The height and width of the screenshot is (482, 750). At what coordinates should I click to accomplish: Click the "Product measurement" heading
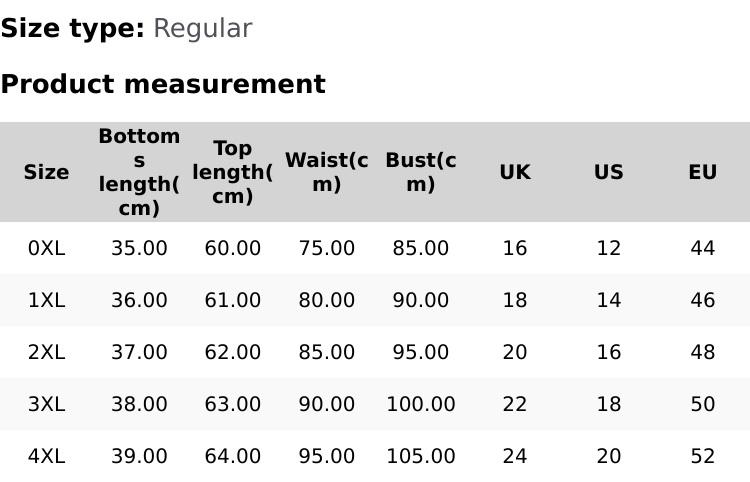[x=163, y=84]
